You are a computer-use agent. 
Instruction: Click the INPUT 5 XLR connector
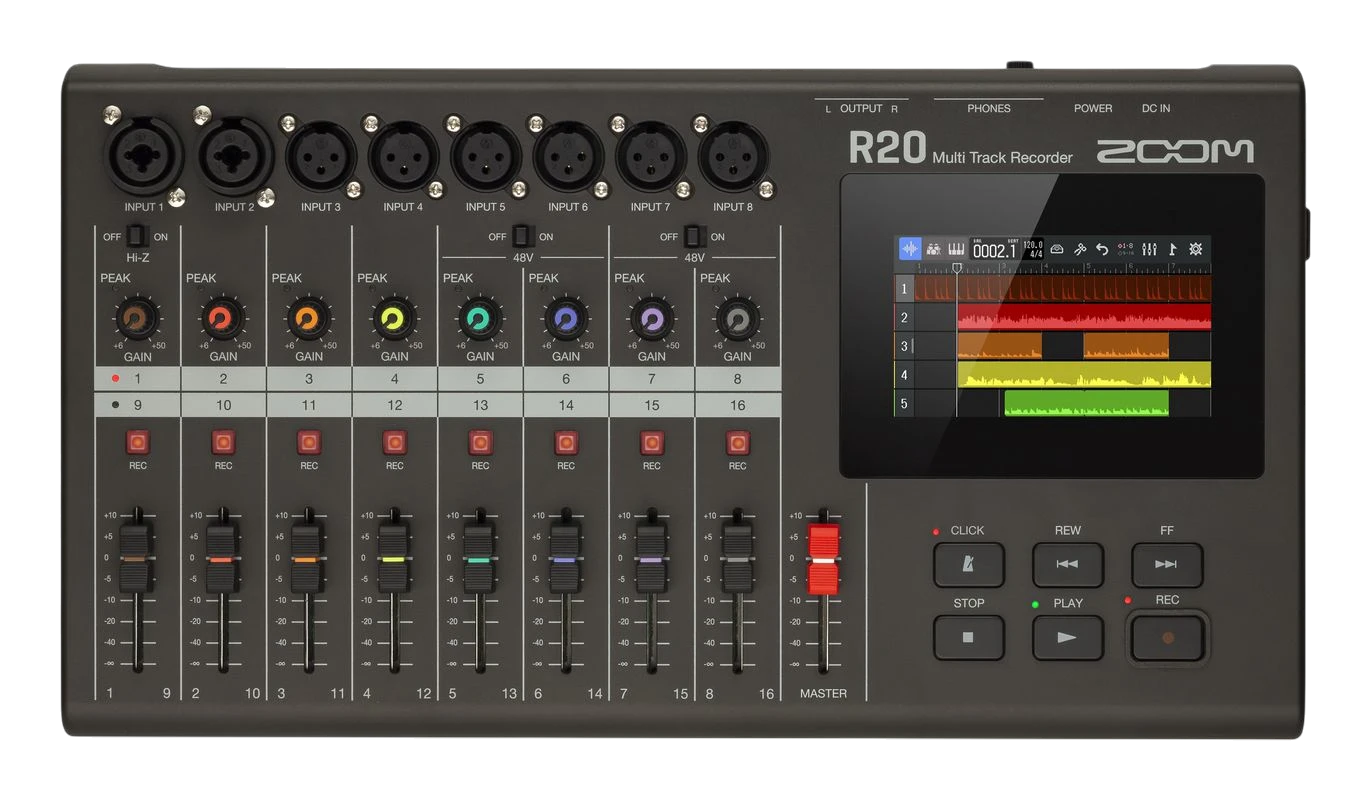[487, 157]
